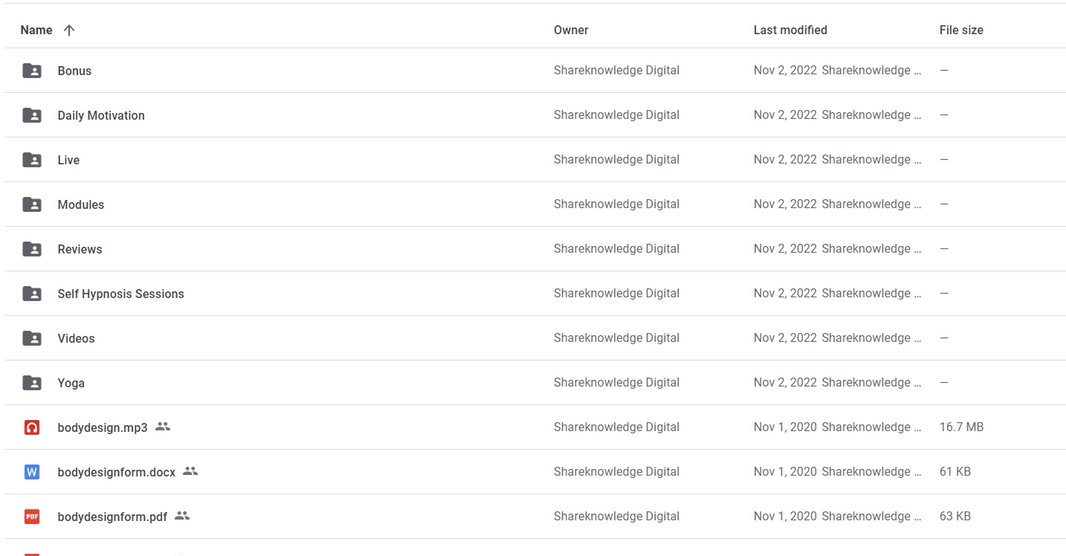Toggle the sort direction arrow next to Name

(69, 30)
